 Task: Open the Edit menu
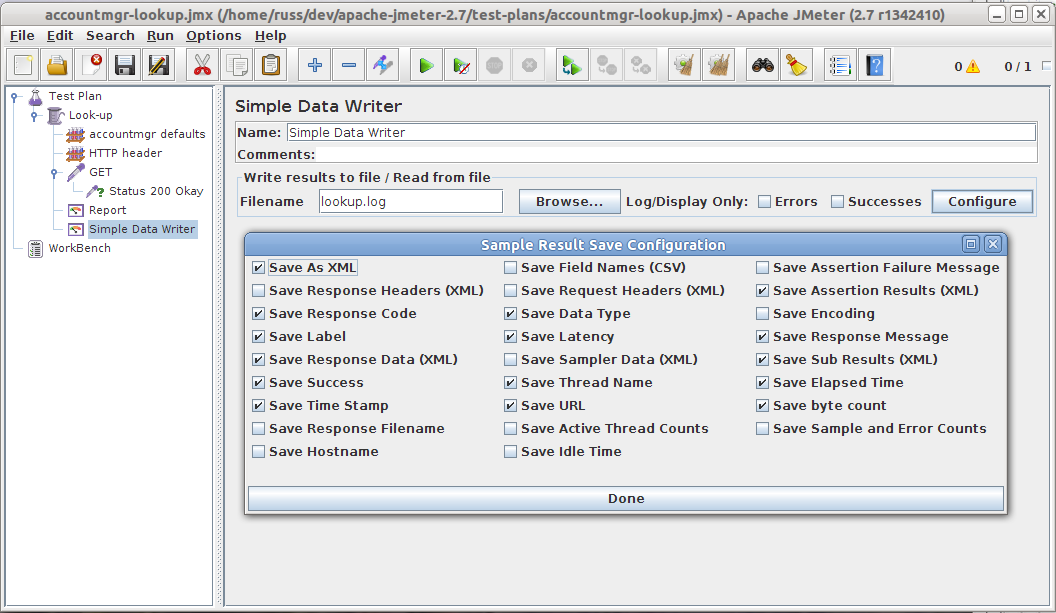(x=60, y=36)
